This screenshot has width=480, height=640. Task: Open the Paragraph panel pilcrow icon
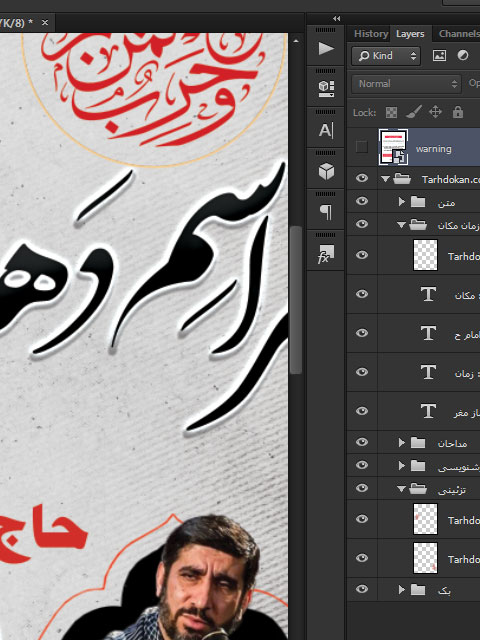pyautogui.click(x=326, y=212)
